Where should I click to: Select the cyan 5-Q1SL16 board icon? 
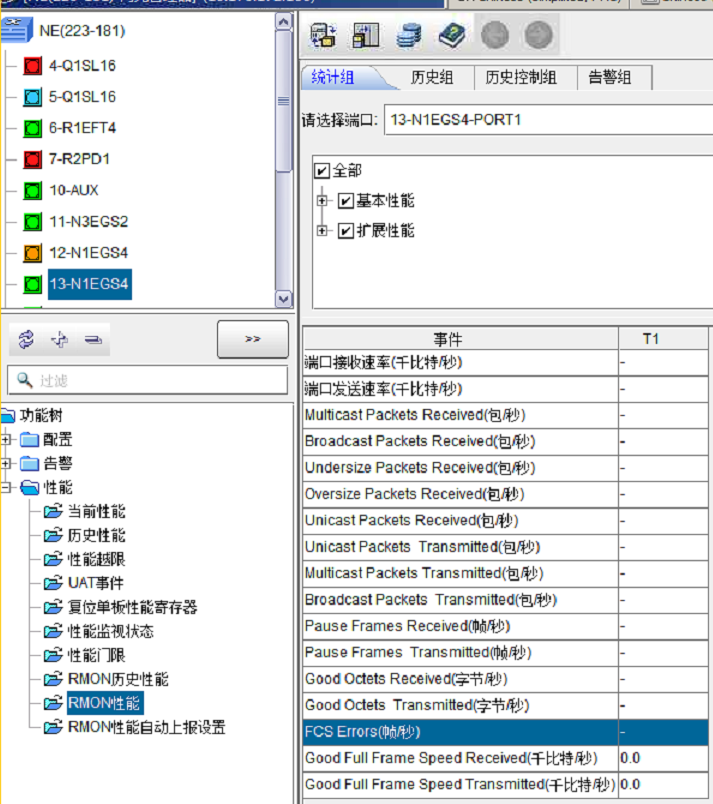pos(32,96)
